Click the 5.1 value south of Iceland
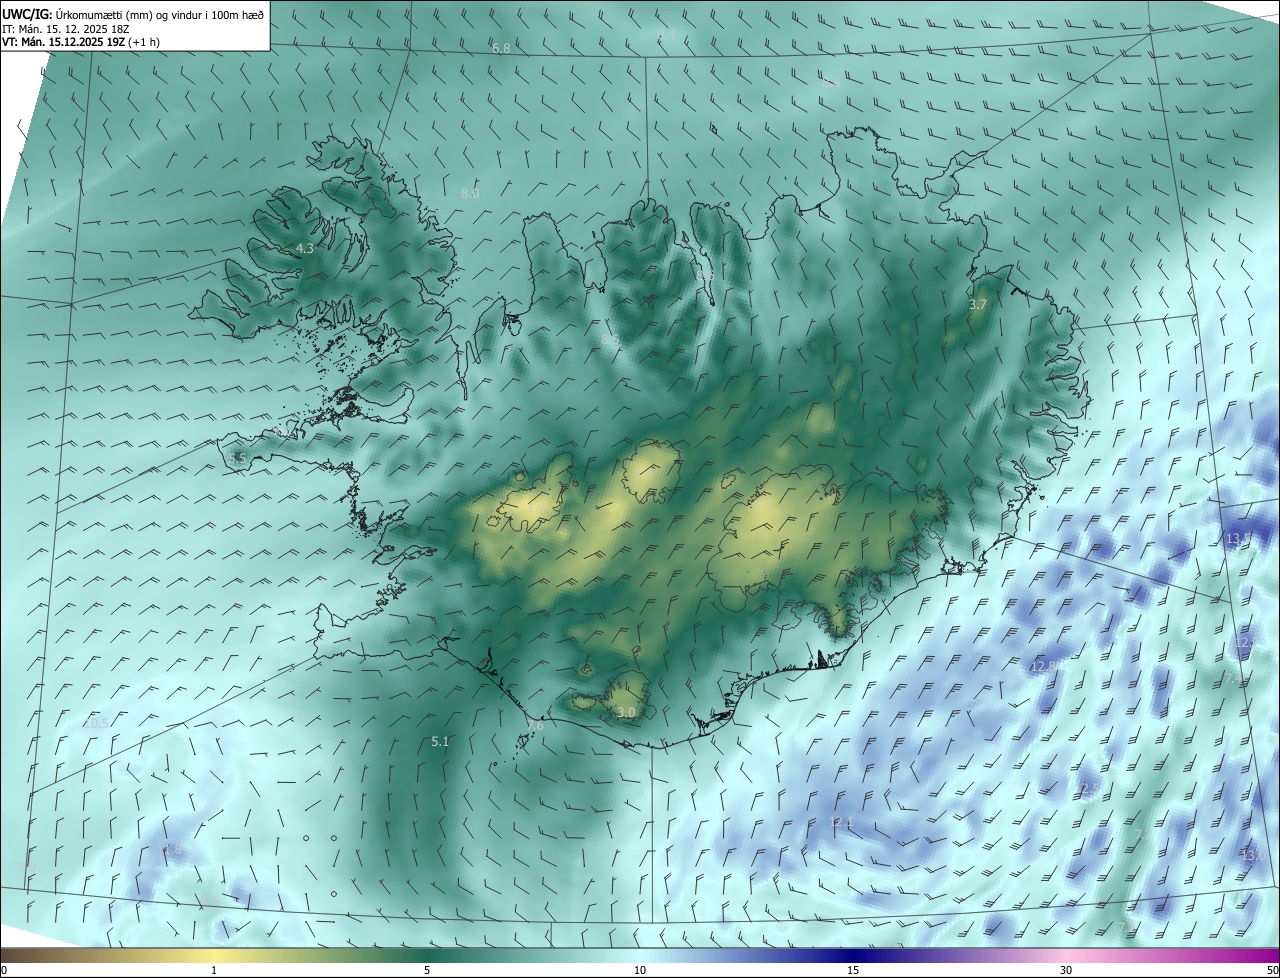The height and width of the screenshot is (978, 1280). point(440,741)
